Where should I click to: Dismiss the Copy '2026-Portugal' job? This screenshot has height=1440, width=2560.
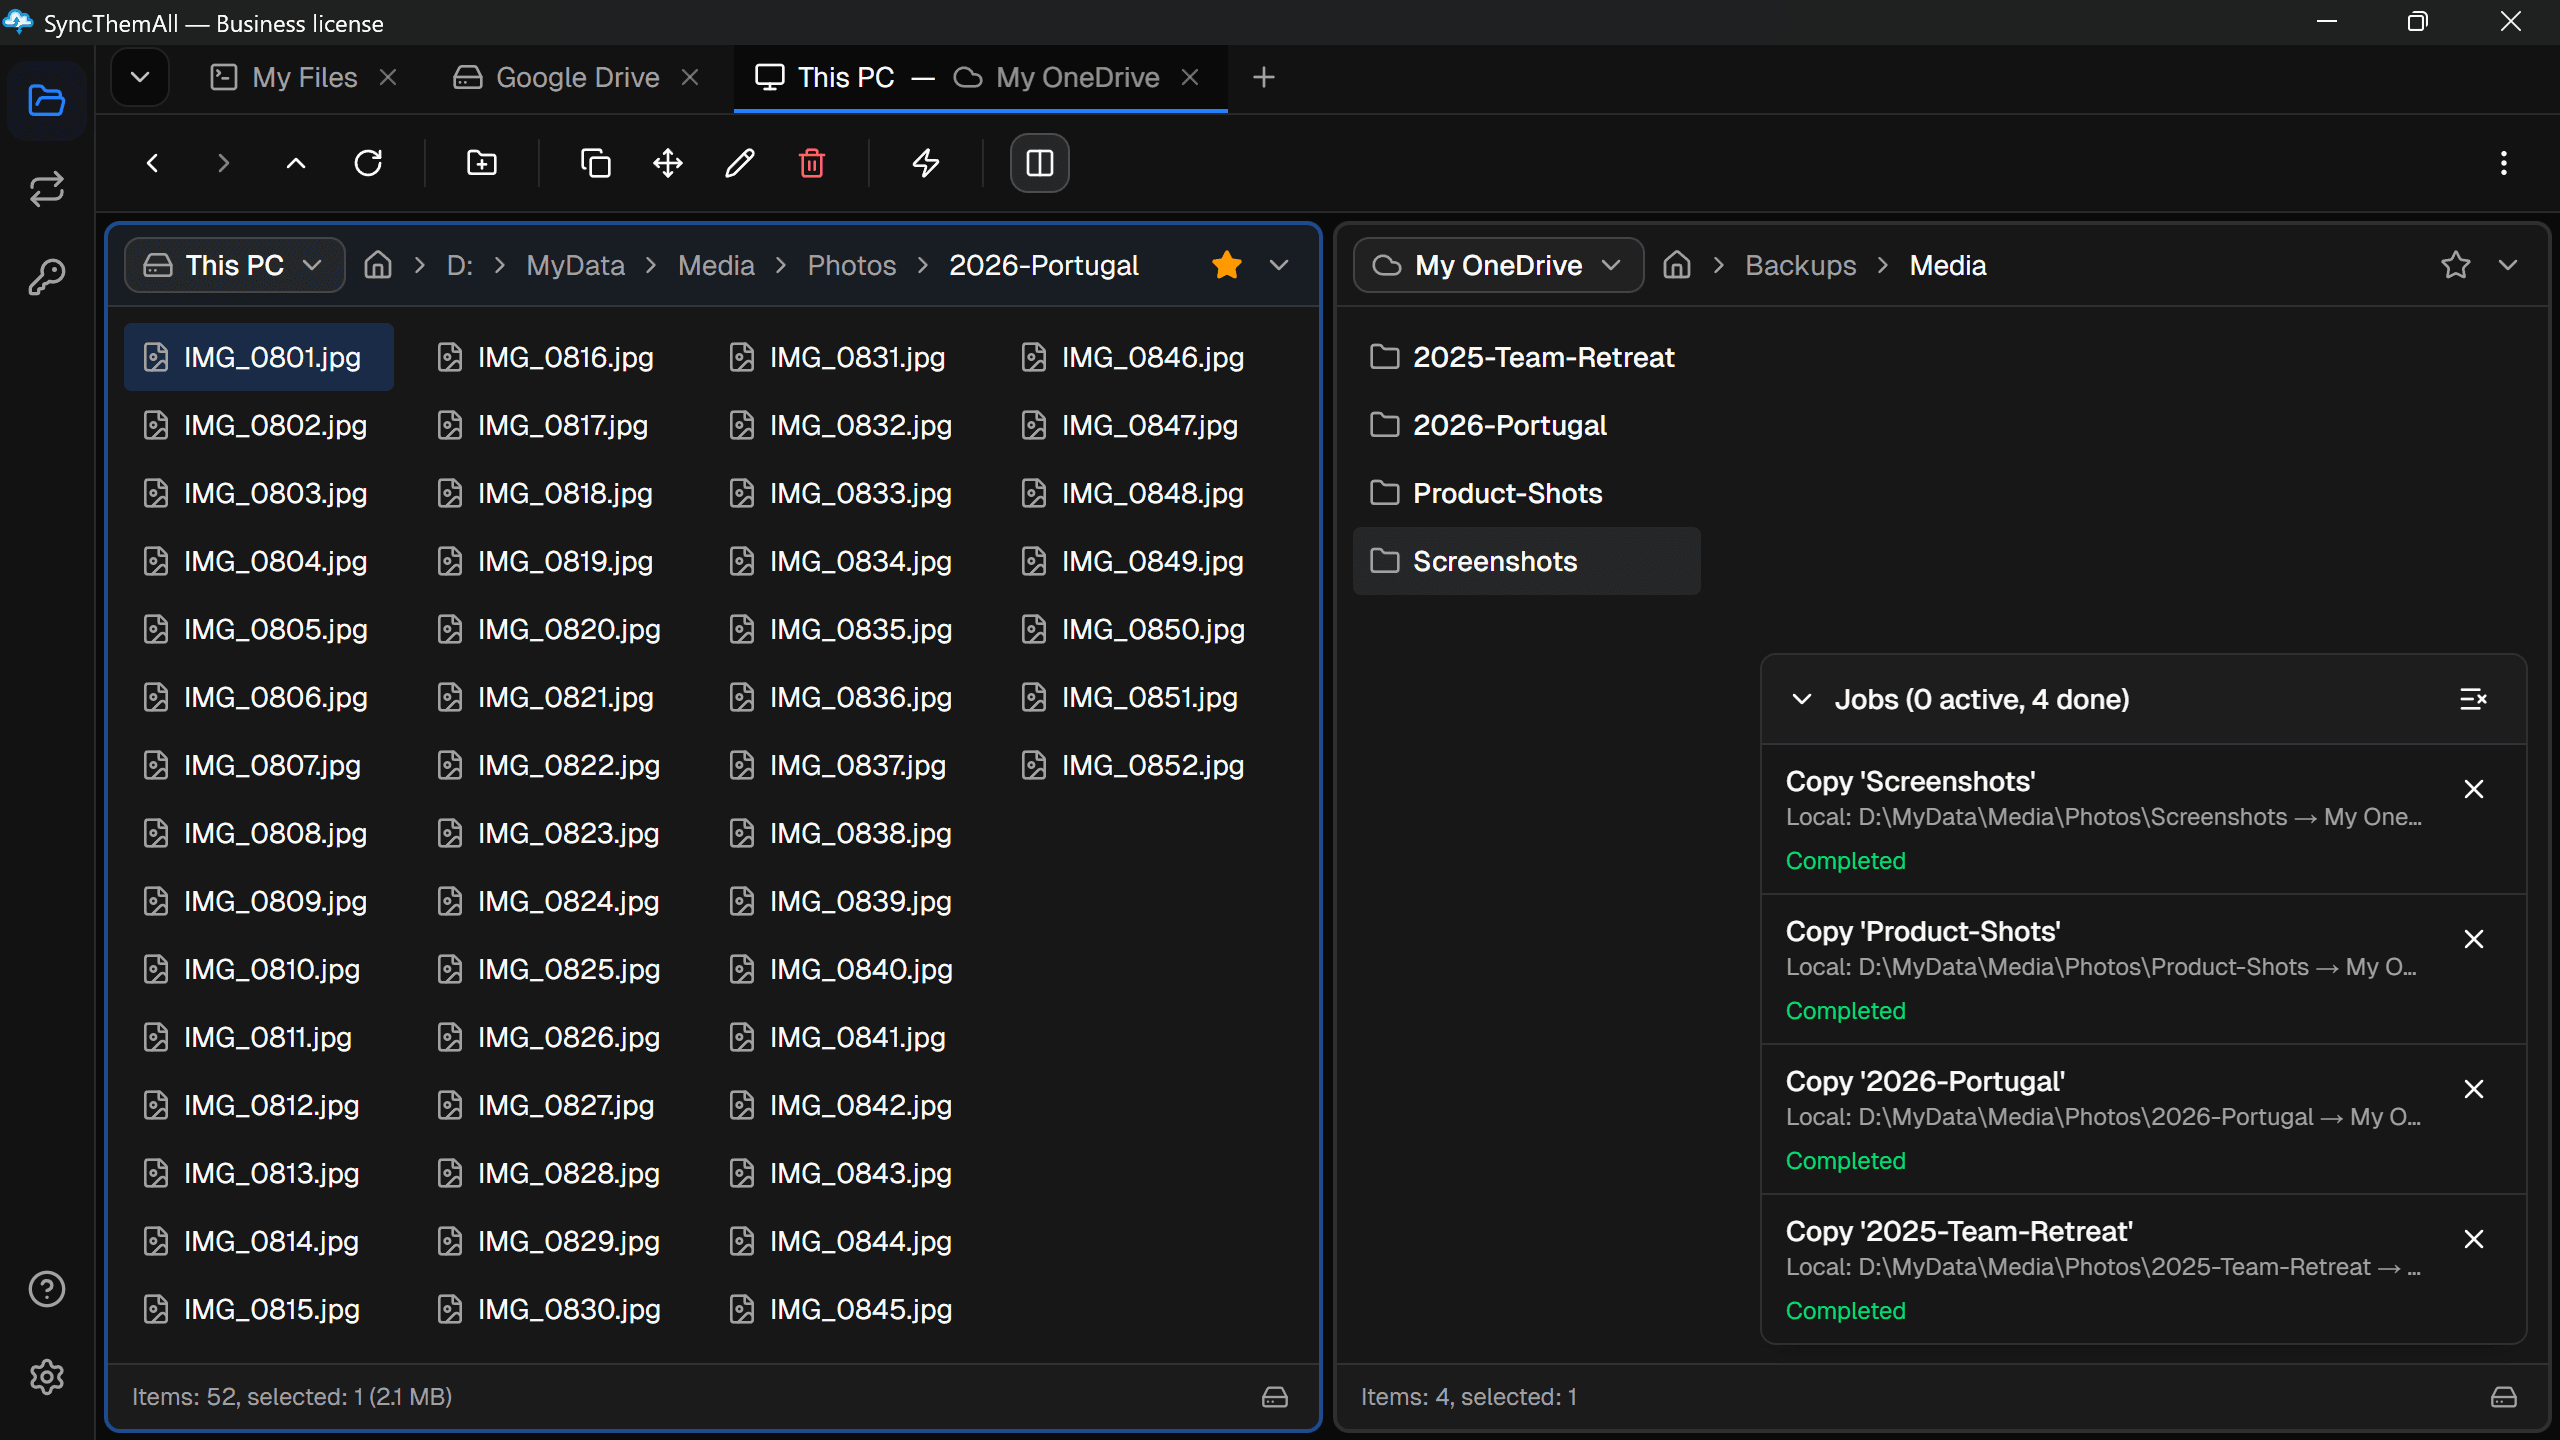2474,1089
